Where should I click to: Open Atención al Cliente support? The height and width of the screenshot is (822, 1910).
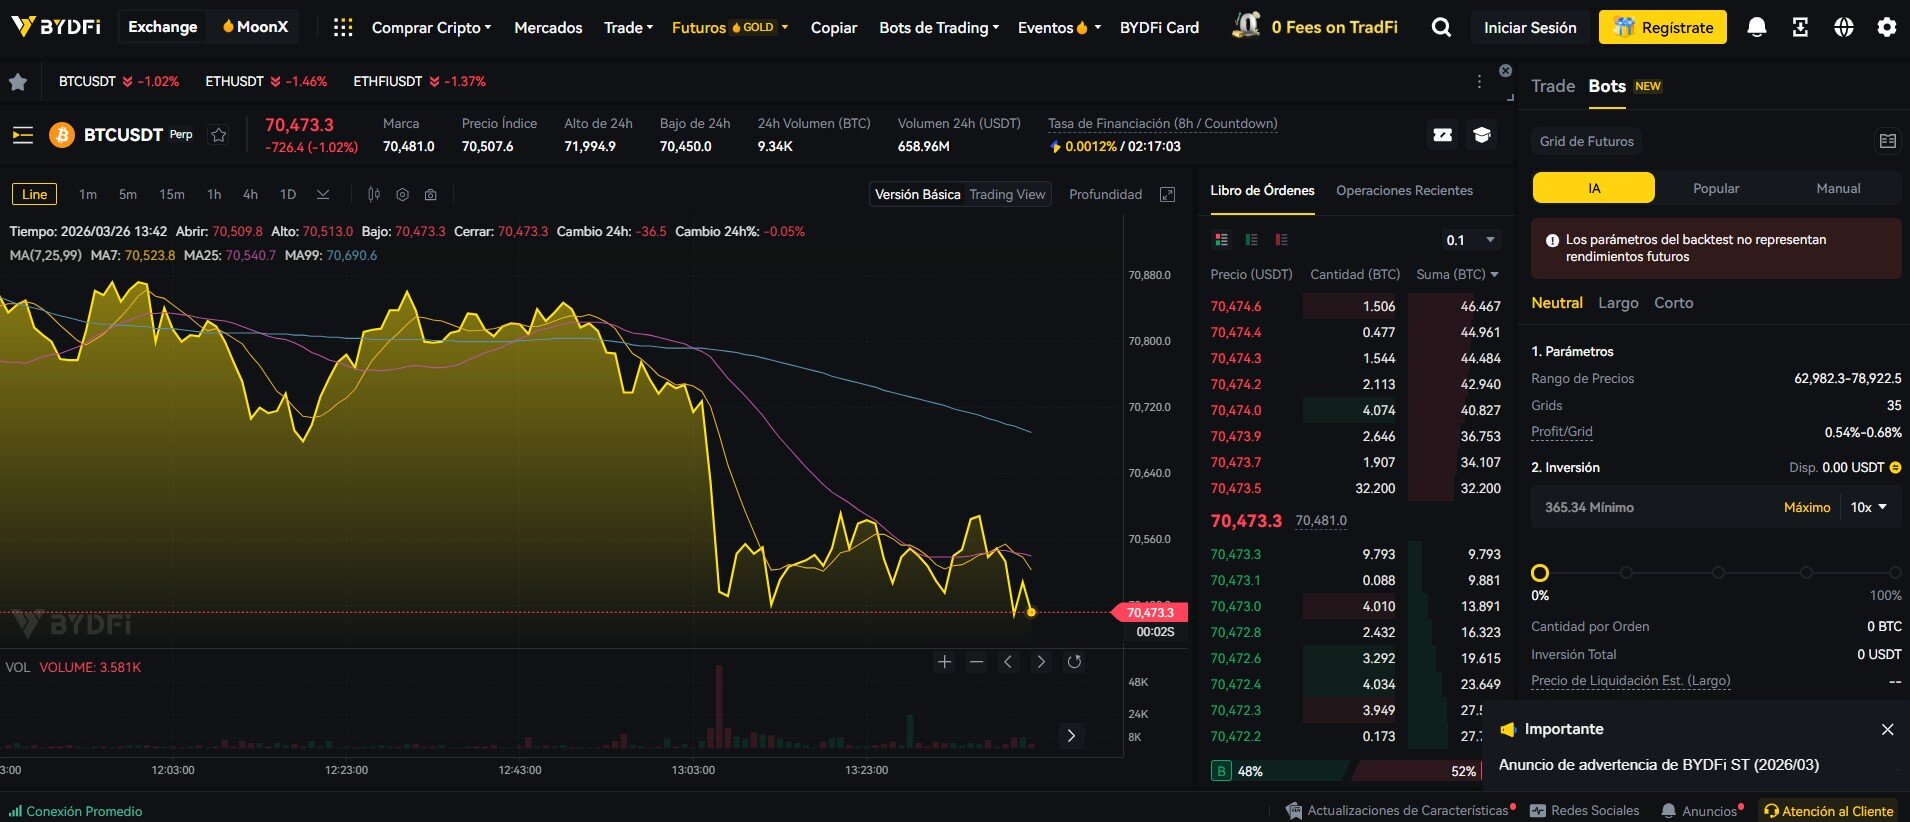[1828, 811]
